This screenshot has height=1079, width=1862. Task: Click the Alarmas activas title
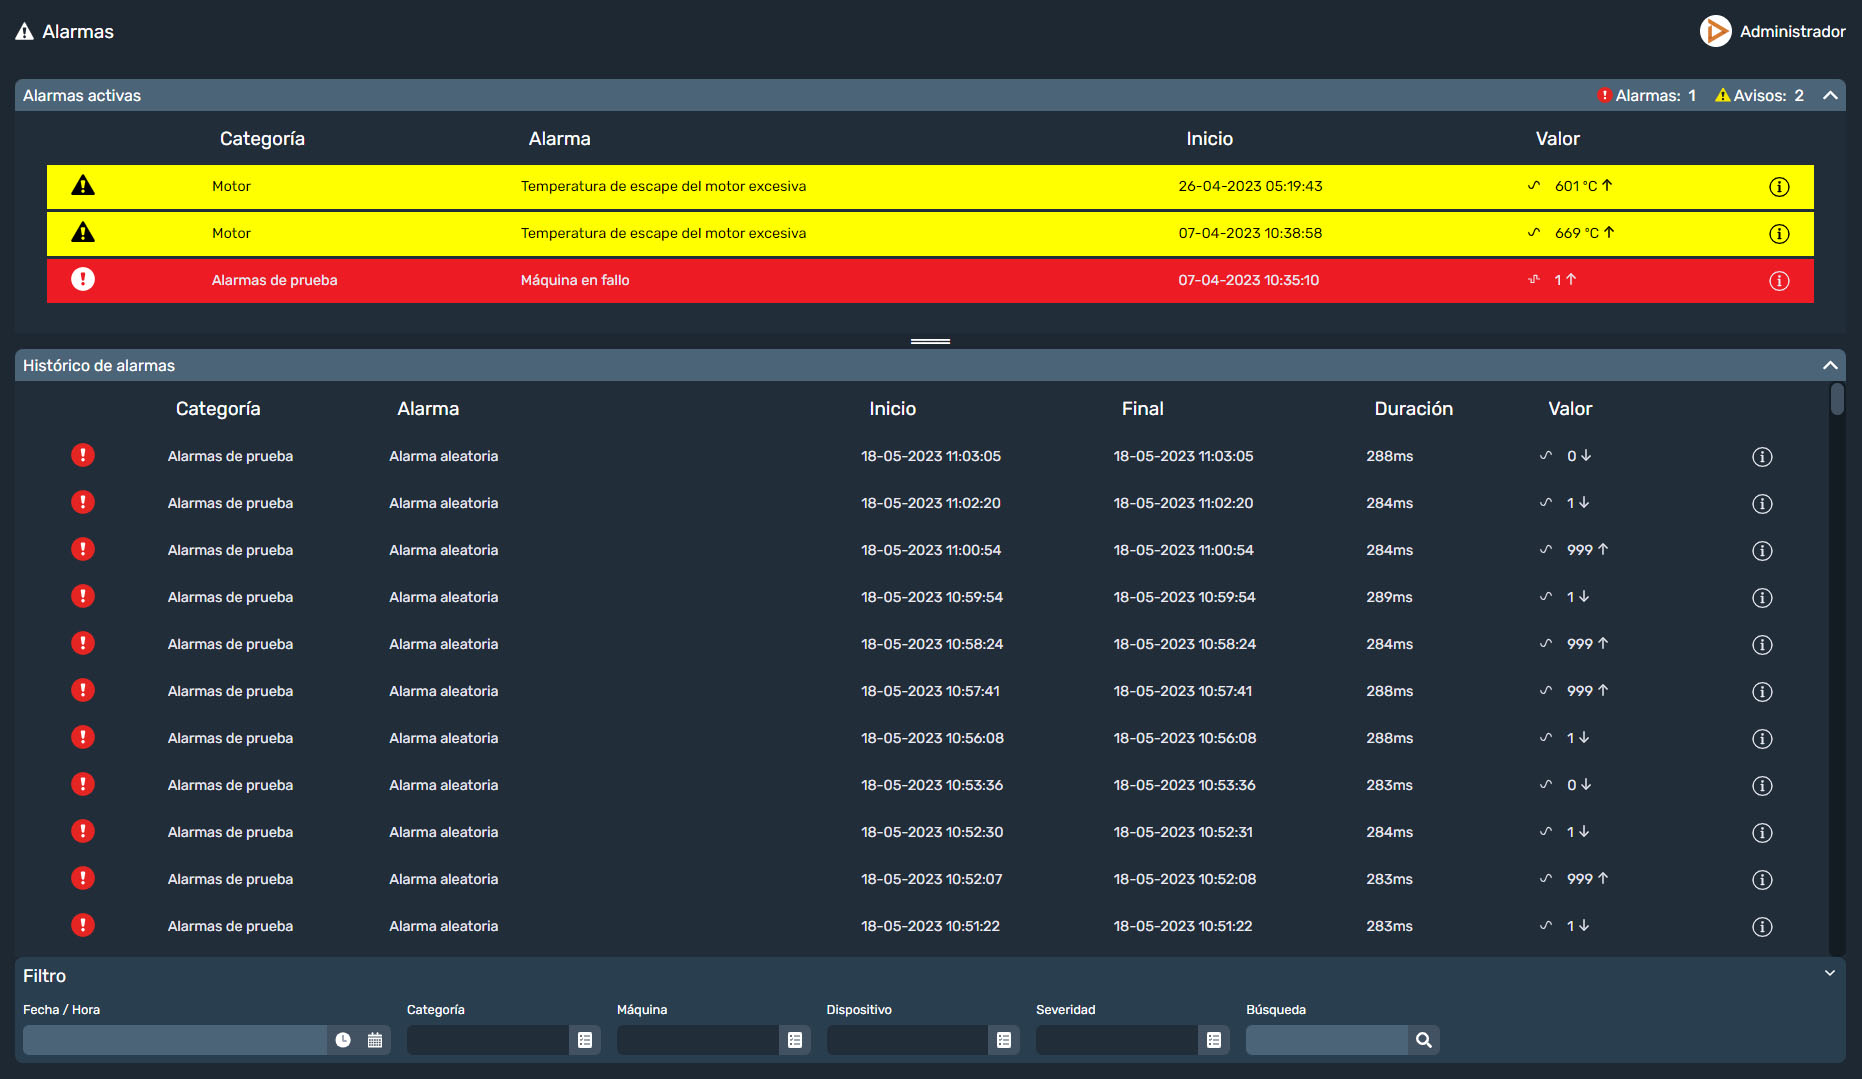82,96
